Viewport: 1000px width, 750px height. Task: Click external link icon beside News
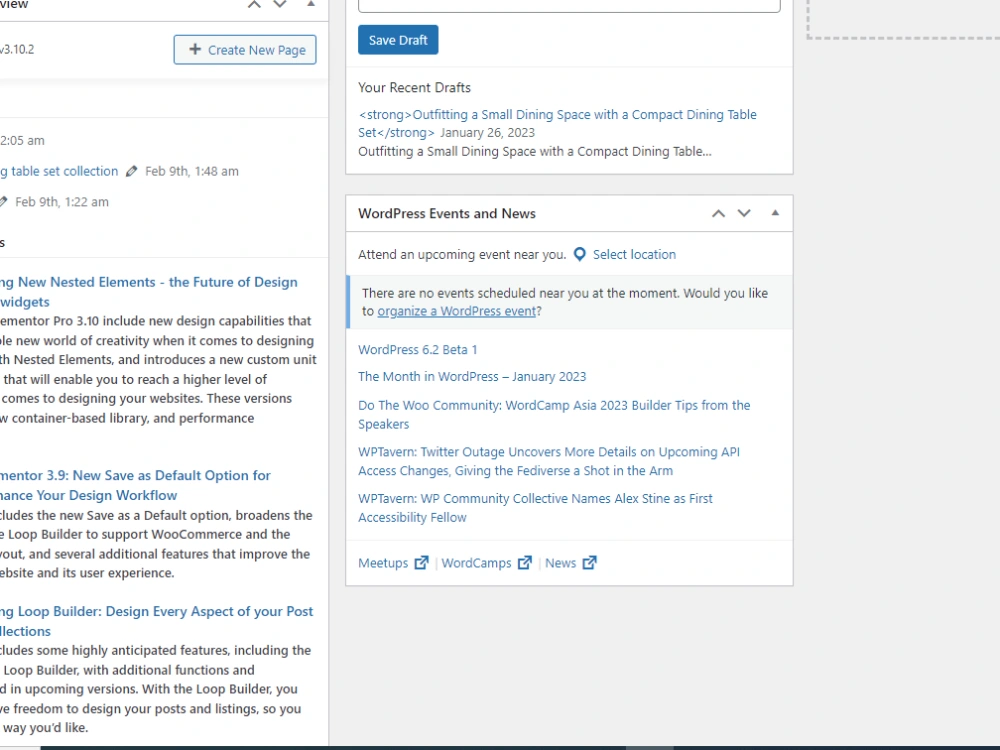coord(590,562)
